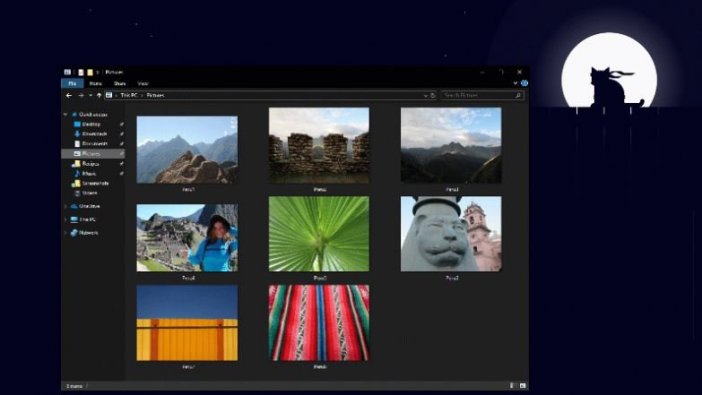Expand the Network tree node
Image resolution: width=702 pixels, height=395 pixels.
coord(65,233)
